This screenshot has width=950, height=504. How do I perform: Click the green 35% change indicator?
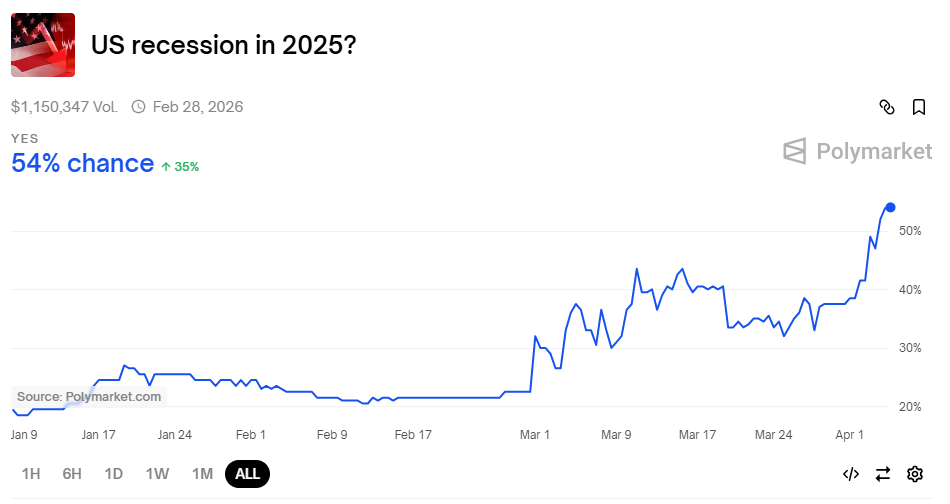coord(181,167)
